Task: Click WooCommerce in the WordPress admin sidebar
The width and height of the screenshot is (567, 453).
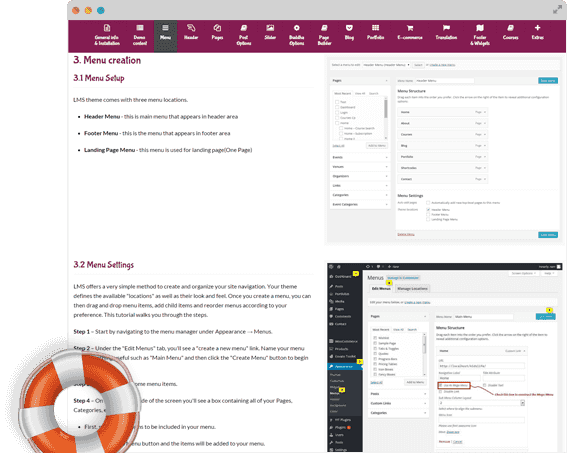Action: coord(344,341)
